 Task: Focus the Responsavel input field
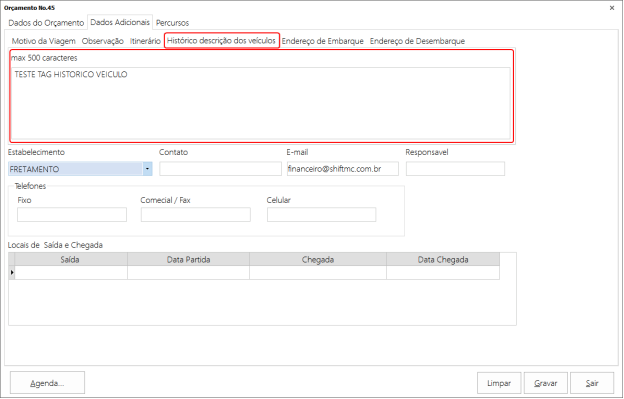(x=455, y=169)
